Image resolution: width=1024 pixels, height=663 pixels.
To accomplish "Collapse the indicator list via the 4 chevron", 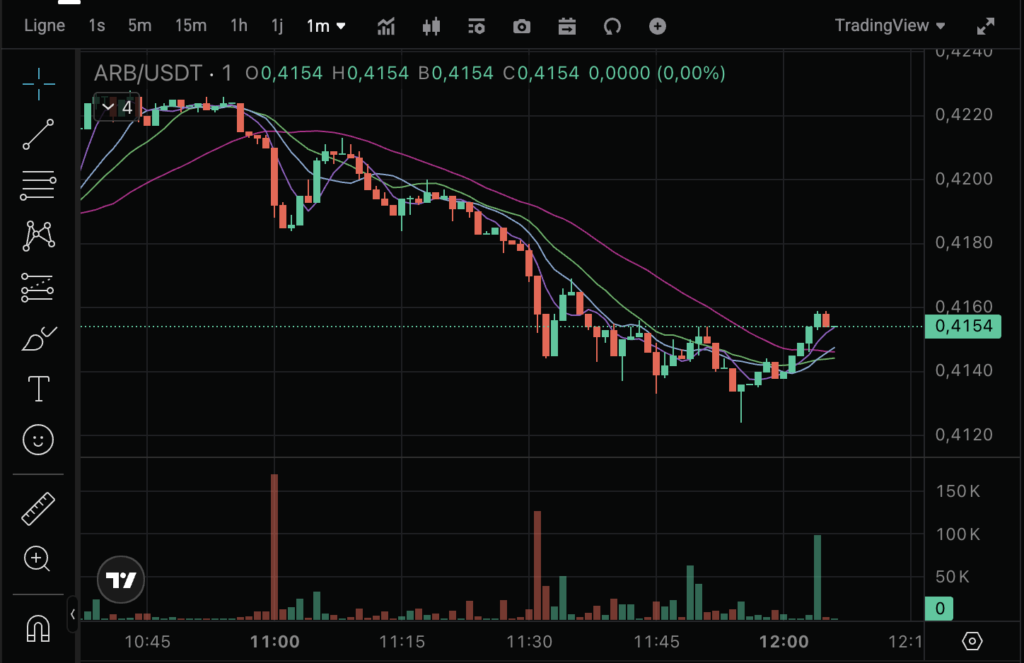I will [x=109, y=106].
